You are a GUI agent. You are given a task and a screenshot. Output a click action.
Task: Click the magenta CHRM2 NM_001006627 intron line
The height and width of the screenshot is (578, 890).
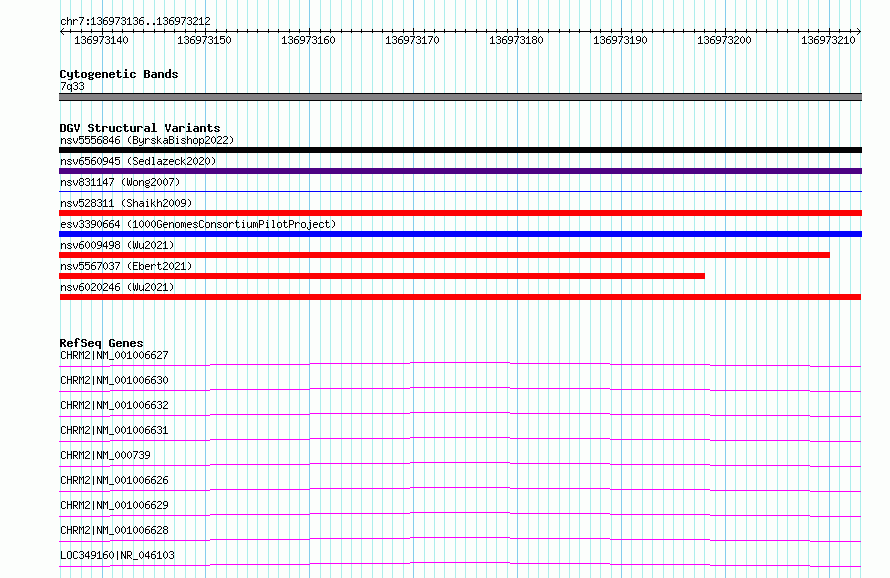click(460, 365)
